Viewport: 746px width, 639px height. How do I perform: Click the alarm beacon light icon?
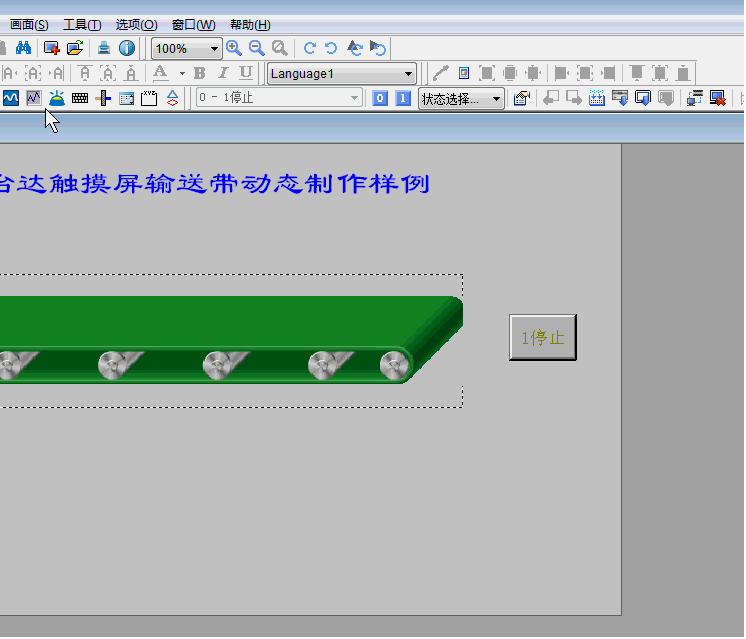(x=57, y=98)
